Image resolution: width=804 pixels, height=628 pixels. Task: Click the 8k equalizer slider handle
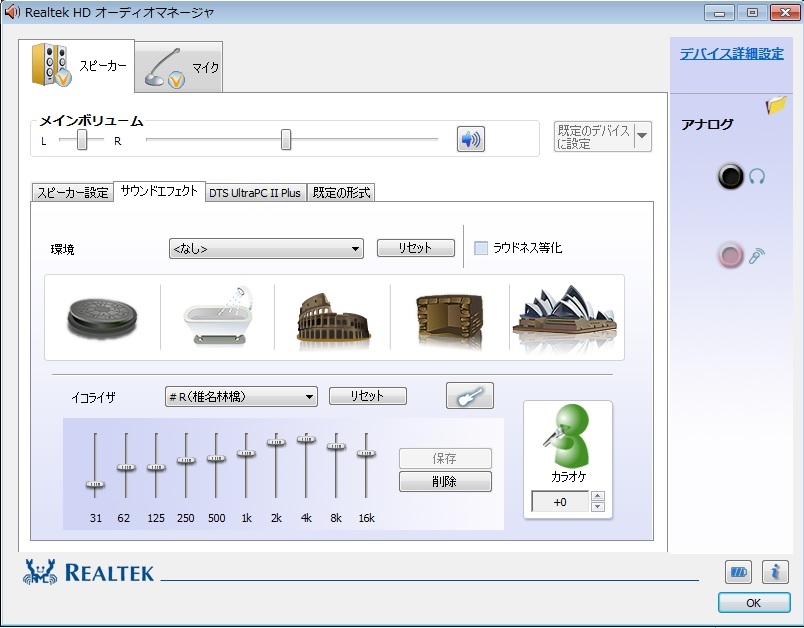336,446
